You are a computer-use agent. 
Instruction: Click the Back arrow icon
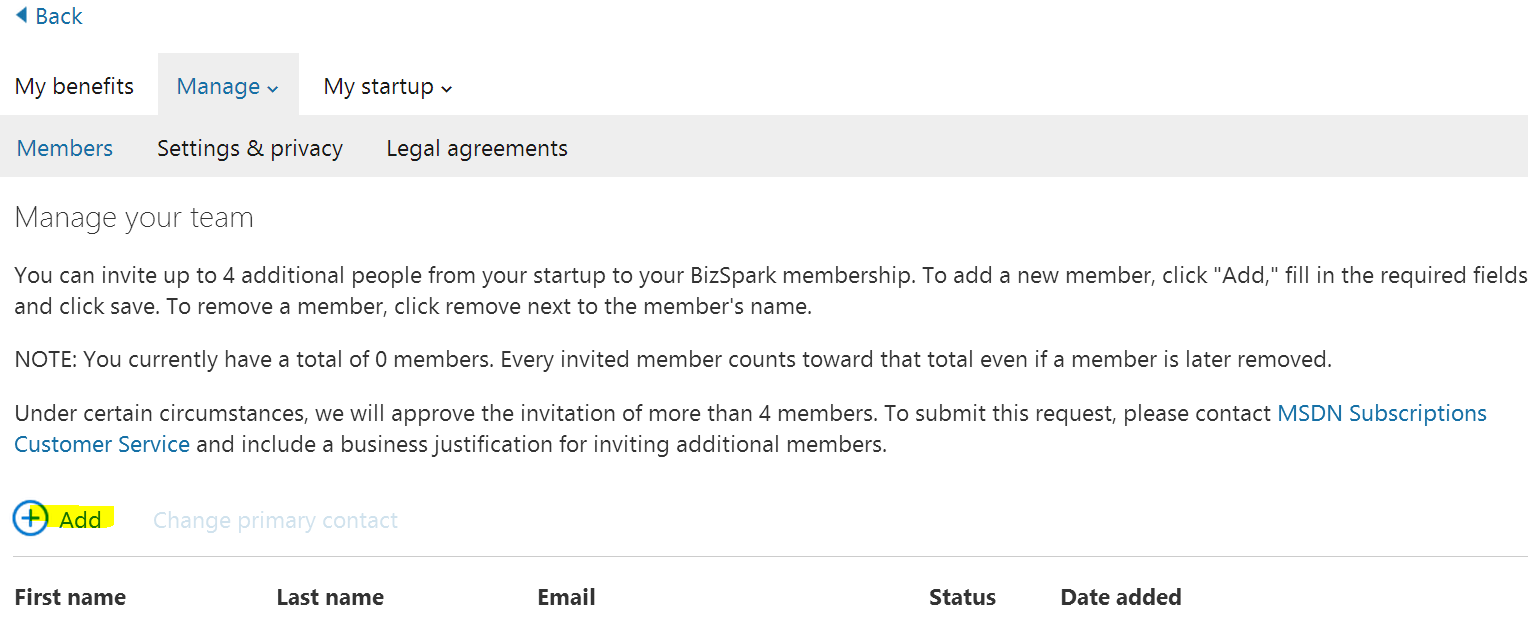click(x=21, y=15)
